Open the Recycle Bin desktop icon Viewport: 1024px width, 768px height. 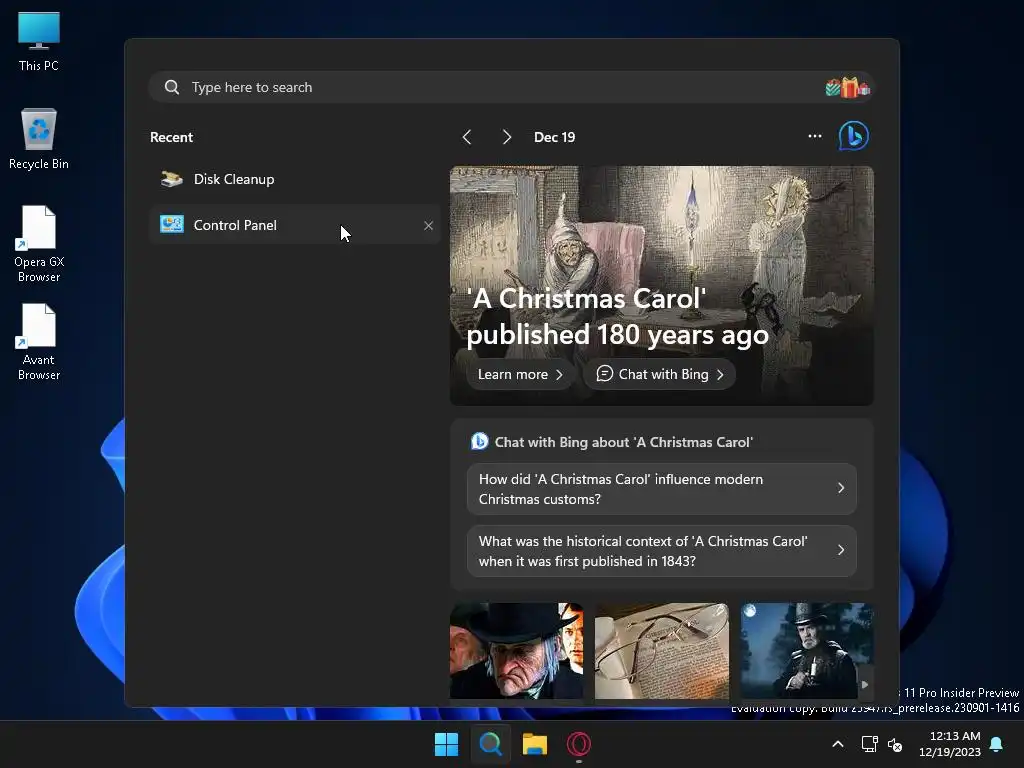click(39, 139)
